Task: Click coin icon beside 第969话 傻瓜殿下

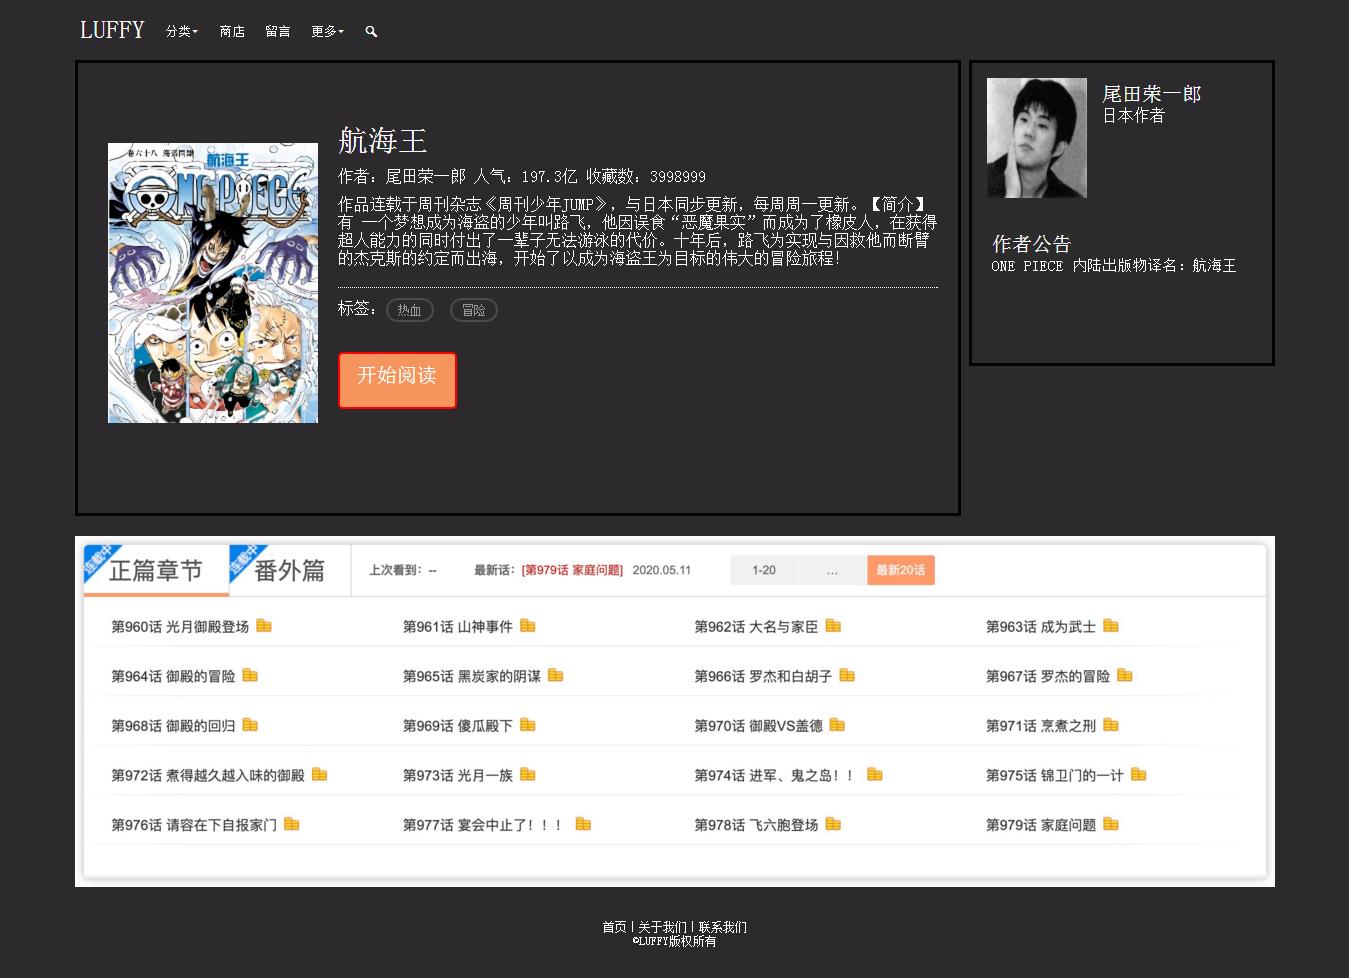Action: (x=528, y=725)
